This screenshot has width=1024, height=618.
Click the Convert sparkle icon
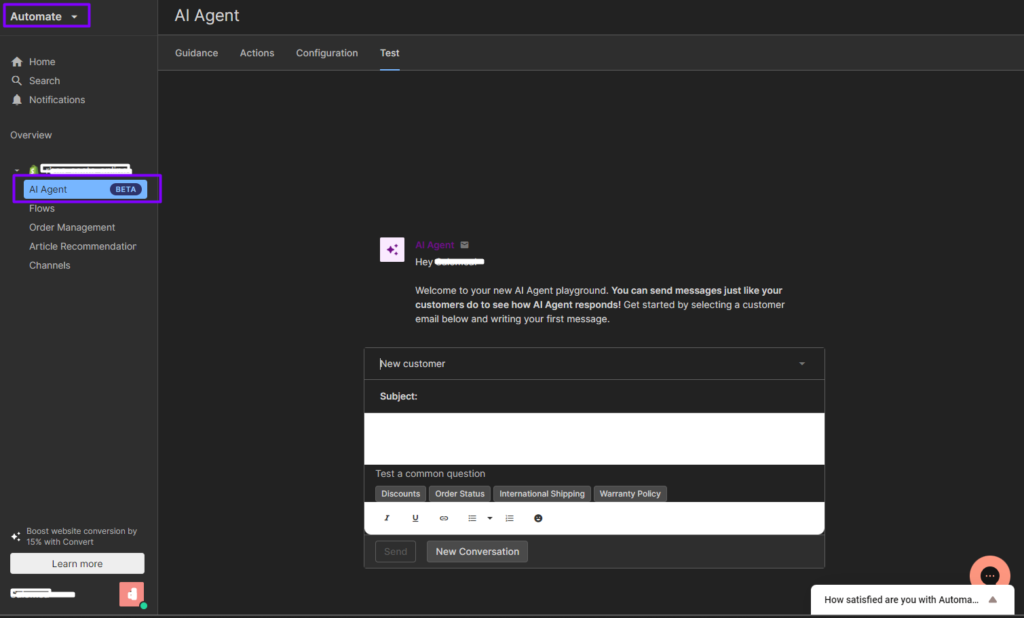[x=16, y=536]
